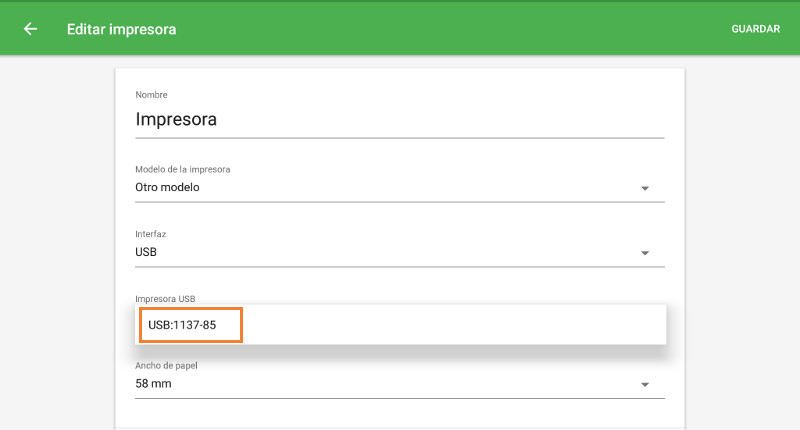Expand the Ancho de papel arrow
This screenshot has height=430, width=800.
(645, 384)
